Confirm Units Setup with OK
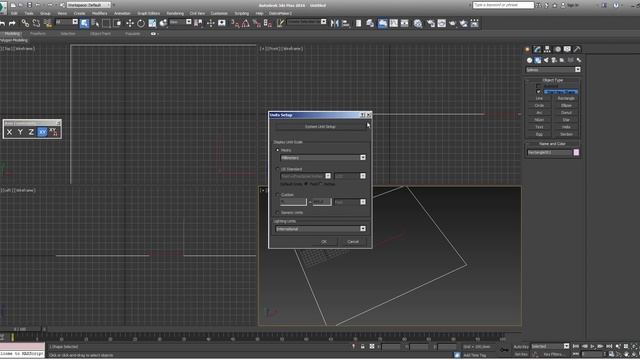This screenshot has width=640, height=360. coord(324,242)
